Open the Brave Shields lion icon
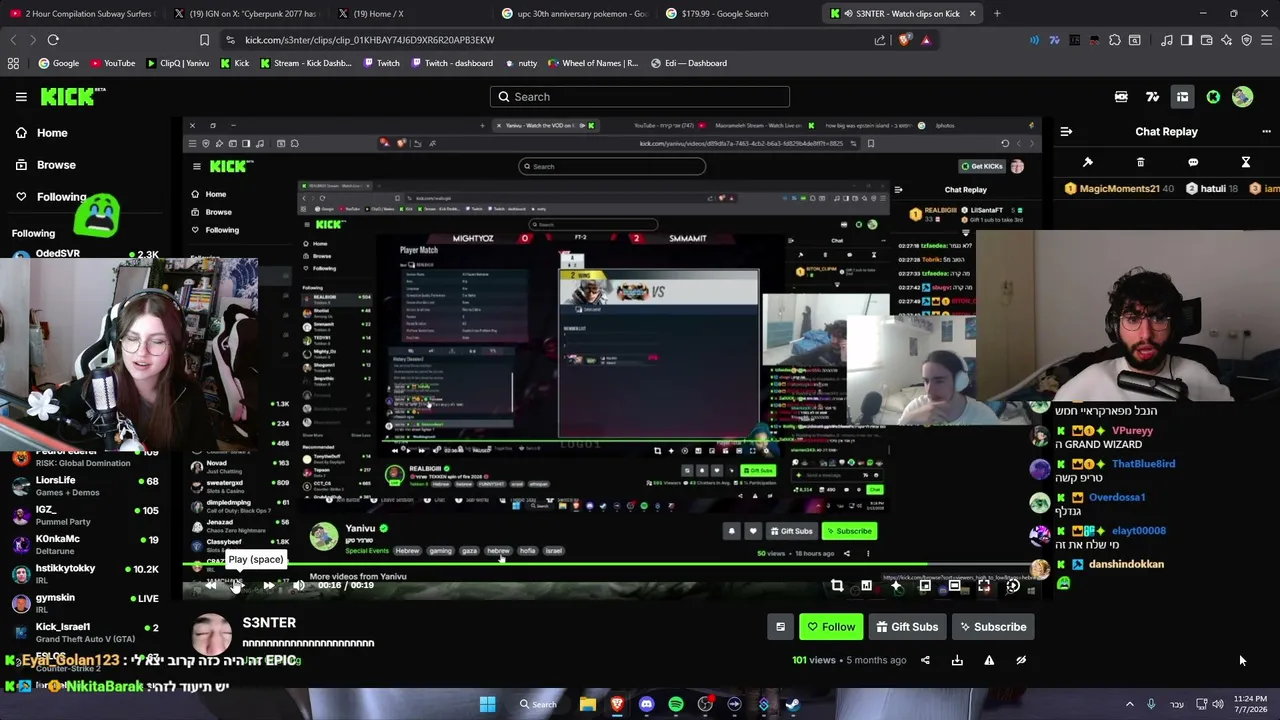 904,40
